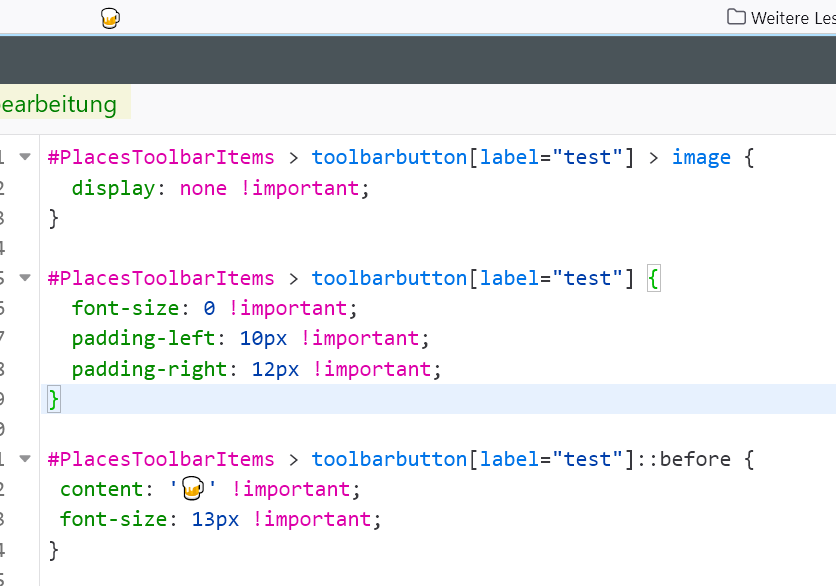Click the font-size 0 value
The image size is (836, 586).
[209, 308]
